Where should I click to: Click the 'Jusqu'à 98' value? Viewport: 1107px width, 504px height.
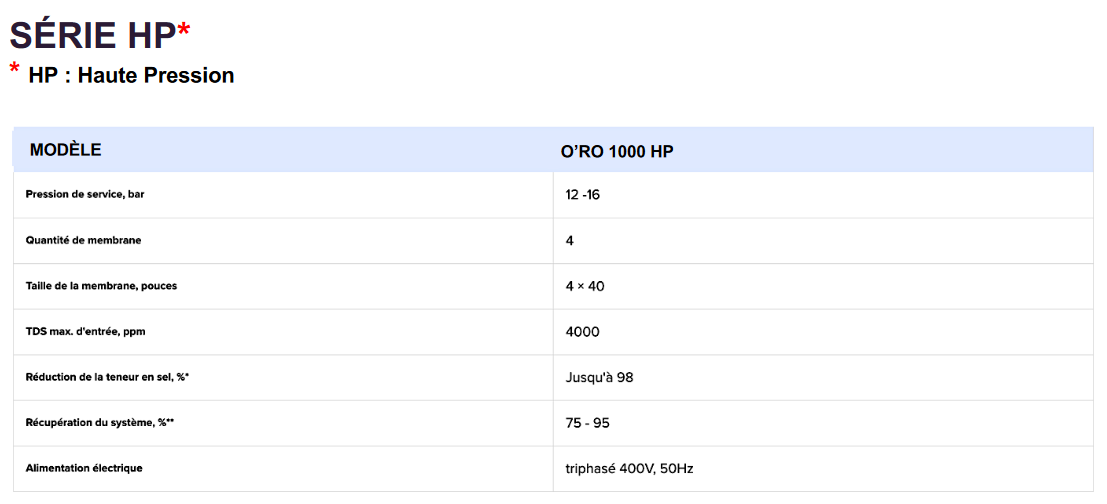(599, 378)
